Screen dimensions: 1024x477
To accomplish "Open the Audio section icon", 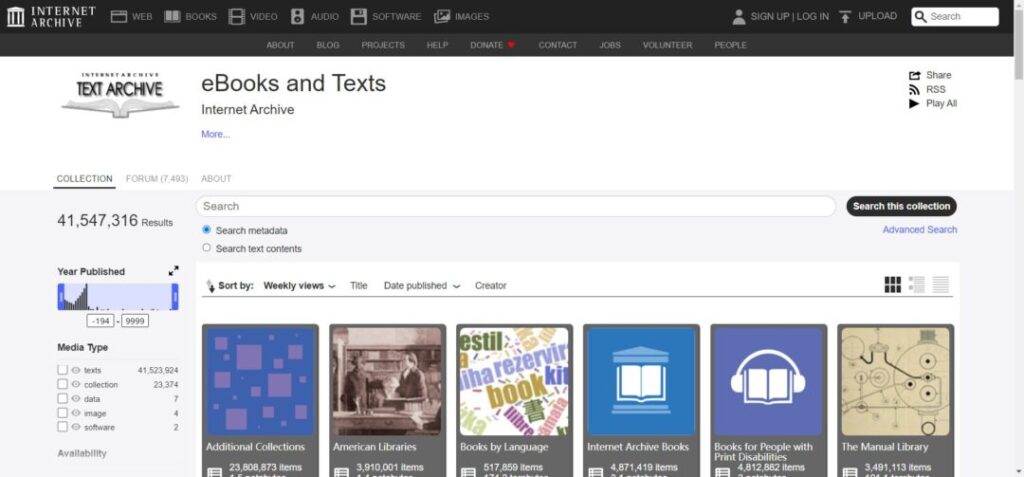I will coord(297,16).
